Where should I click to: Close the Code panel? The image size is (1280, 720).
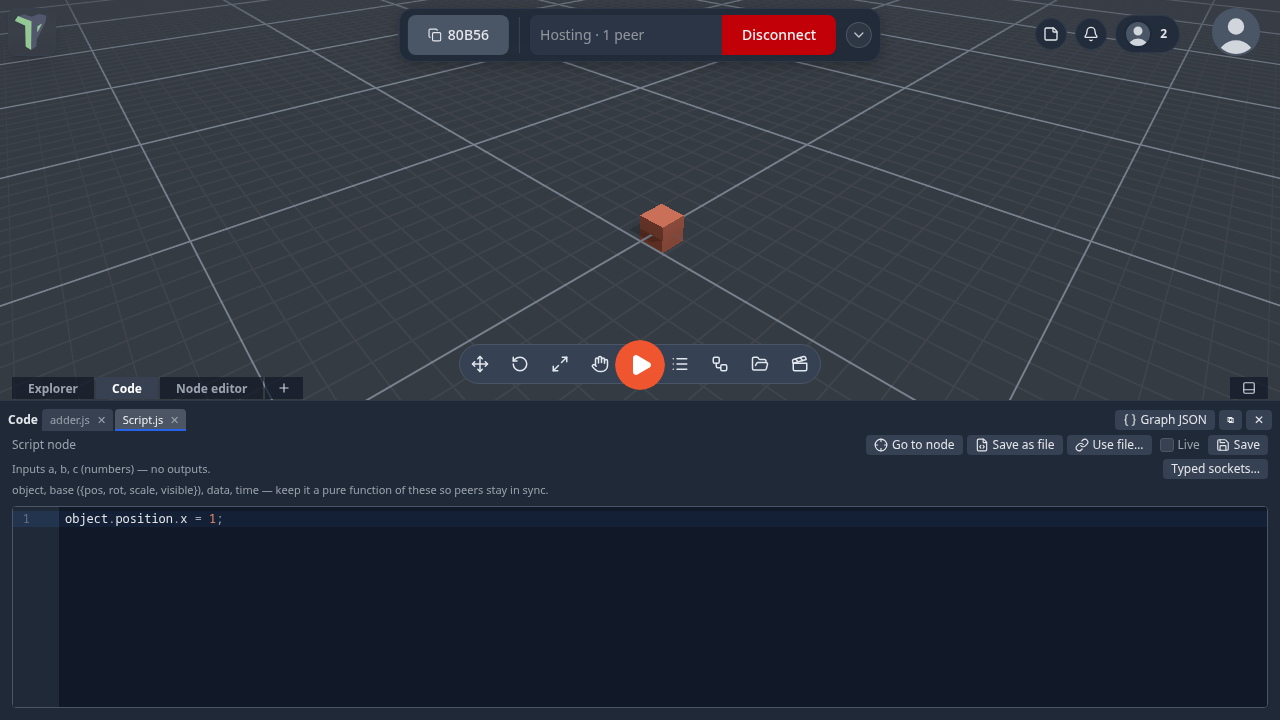pyautogui.click(x=1259, y=420)
